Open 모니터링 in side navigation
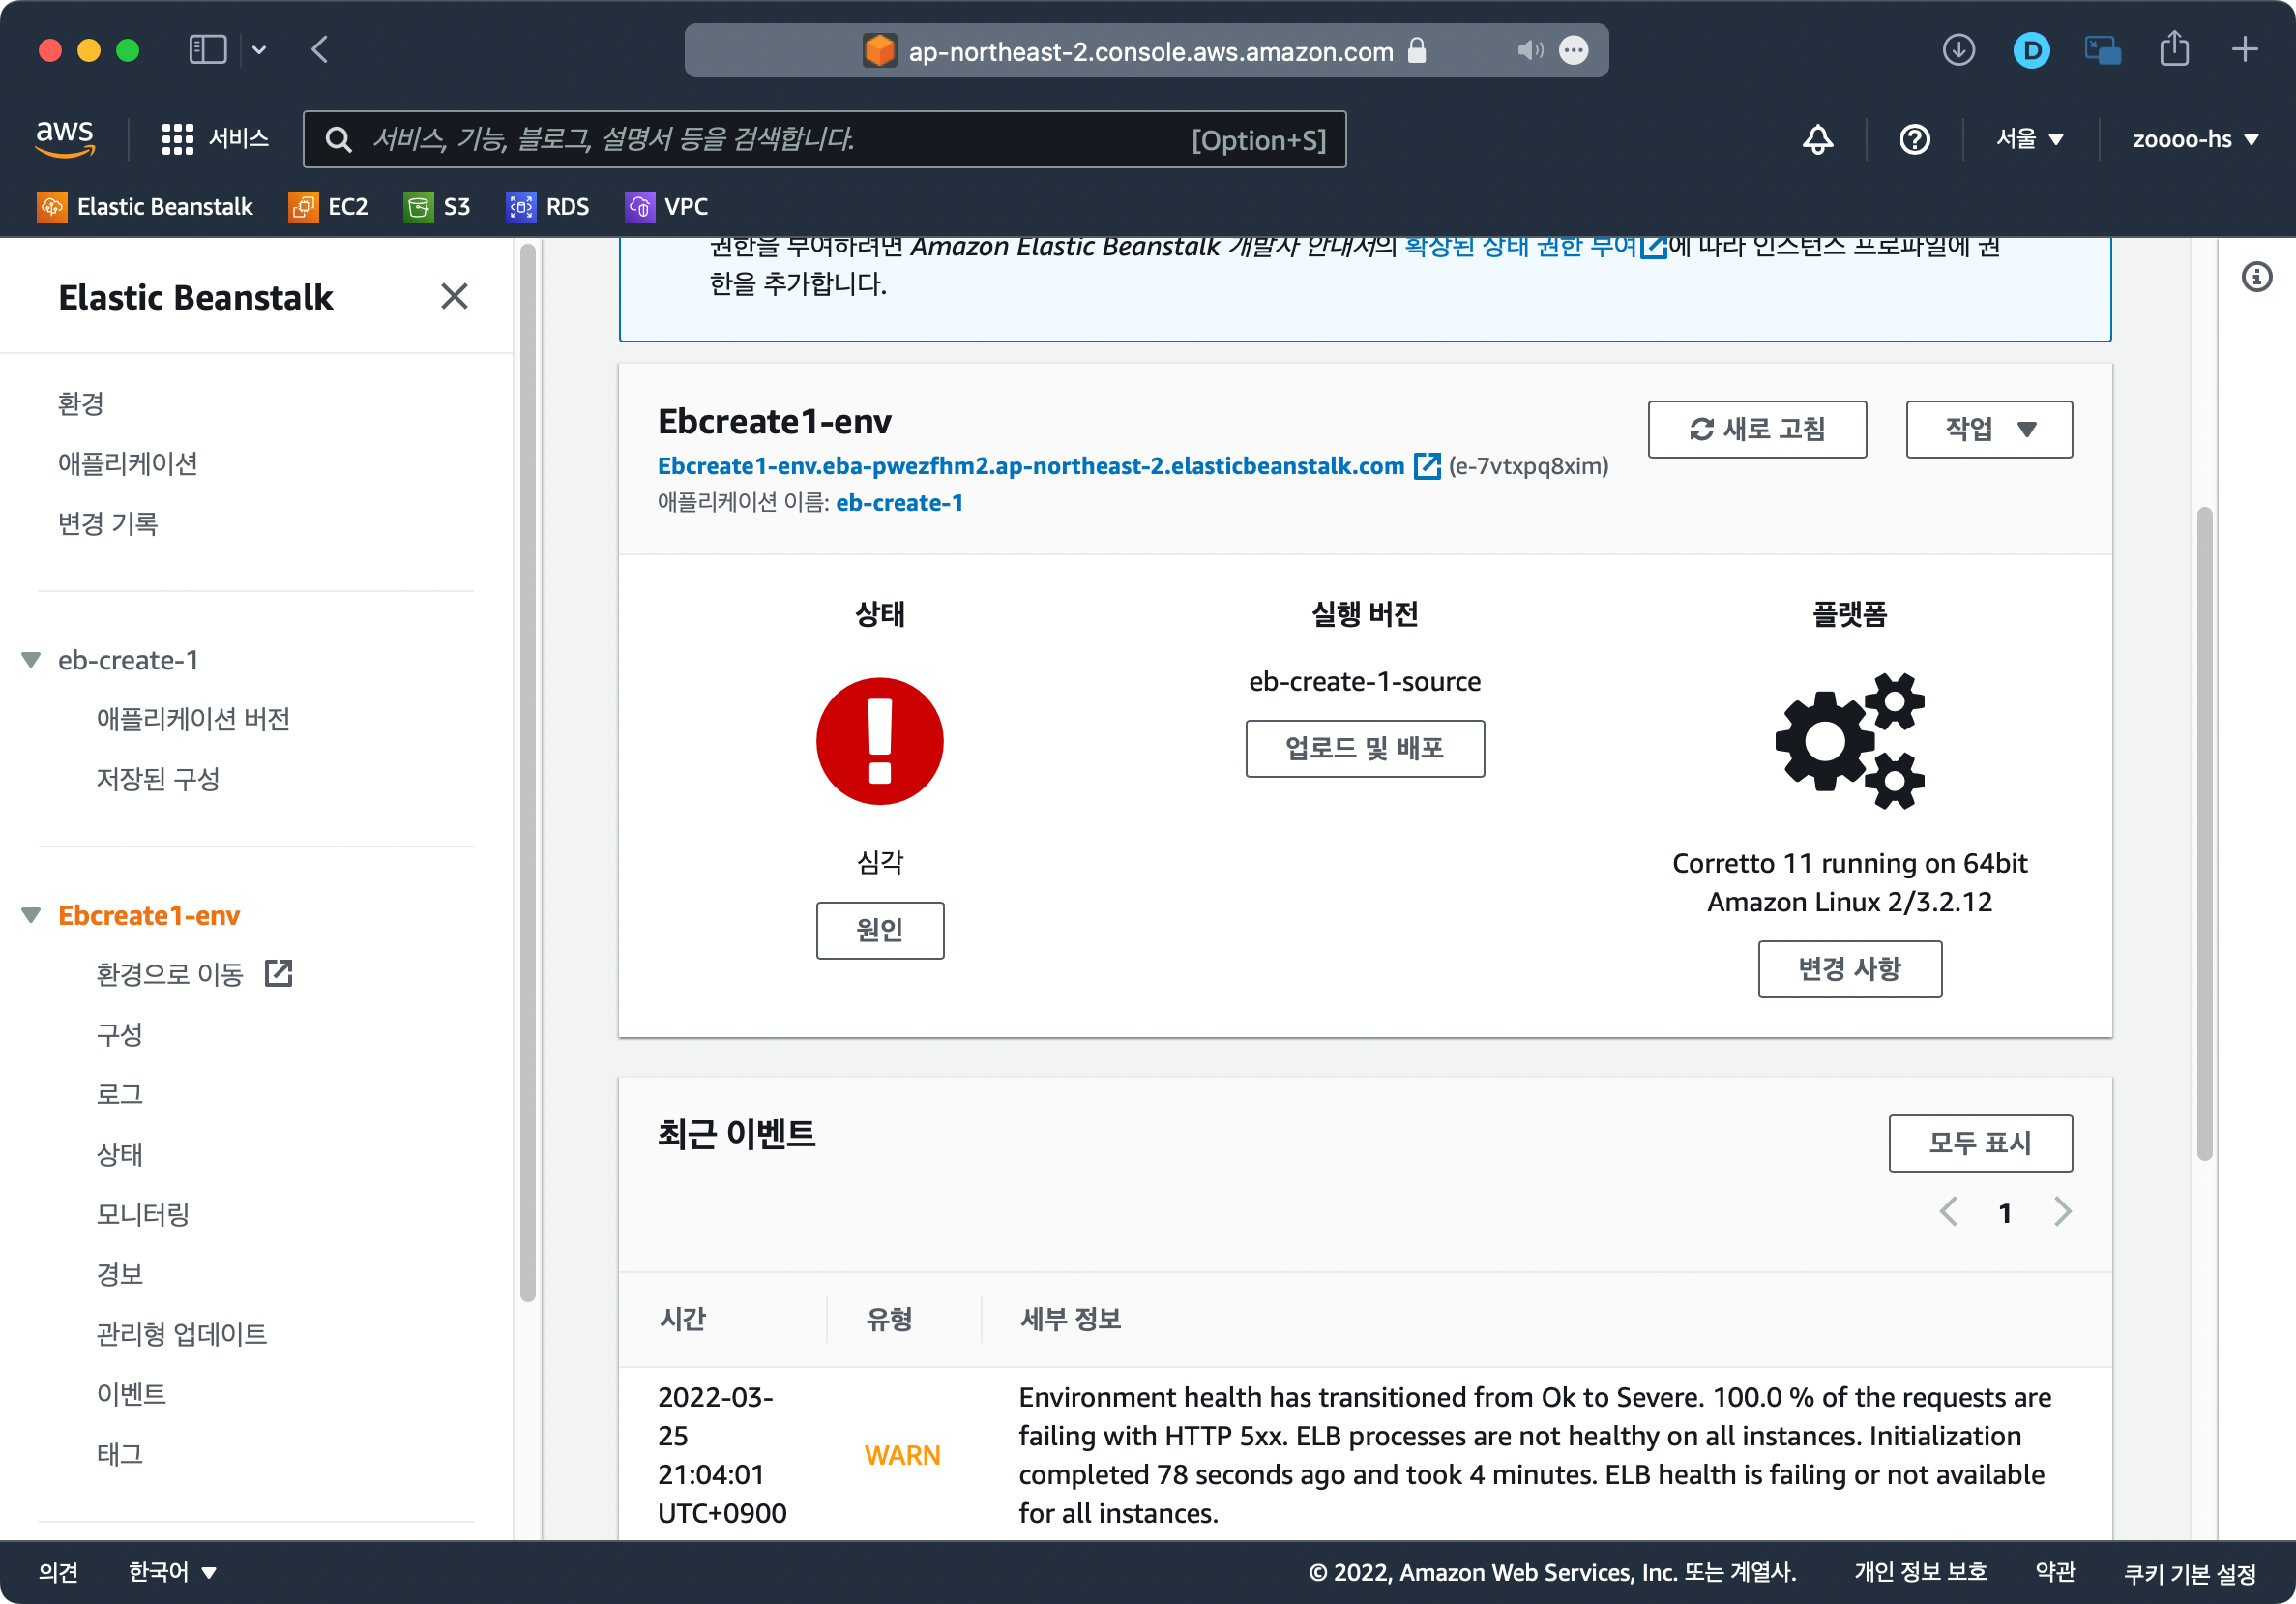The image size is (2296, 1604). click(x=143, y=1214)
